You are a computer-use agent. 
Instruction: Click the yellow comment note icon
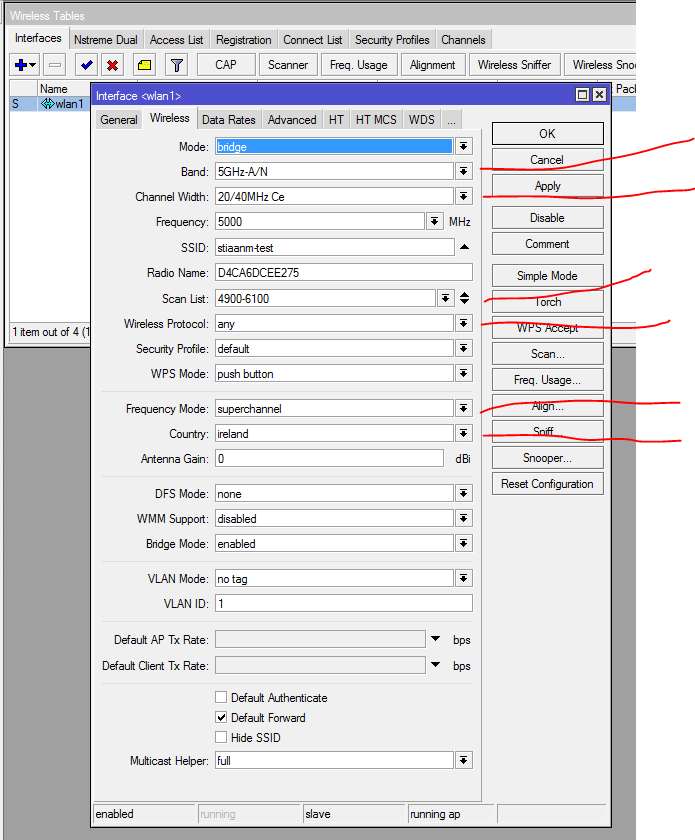[x=144, y=65]
